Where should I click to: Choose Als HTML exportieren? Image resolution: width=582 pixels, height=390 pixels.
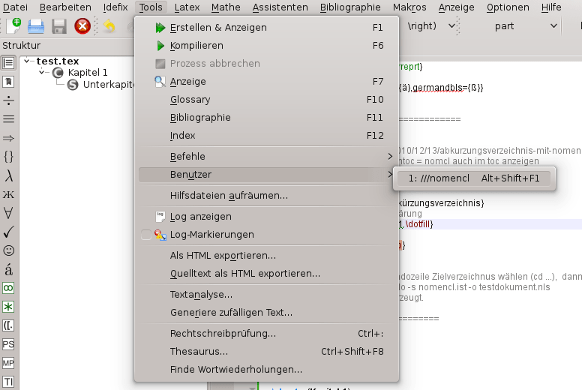[x=266, y=256]
